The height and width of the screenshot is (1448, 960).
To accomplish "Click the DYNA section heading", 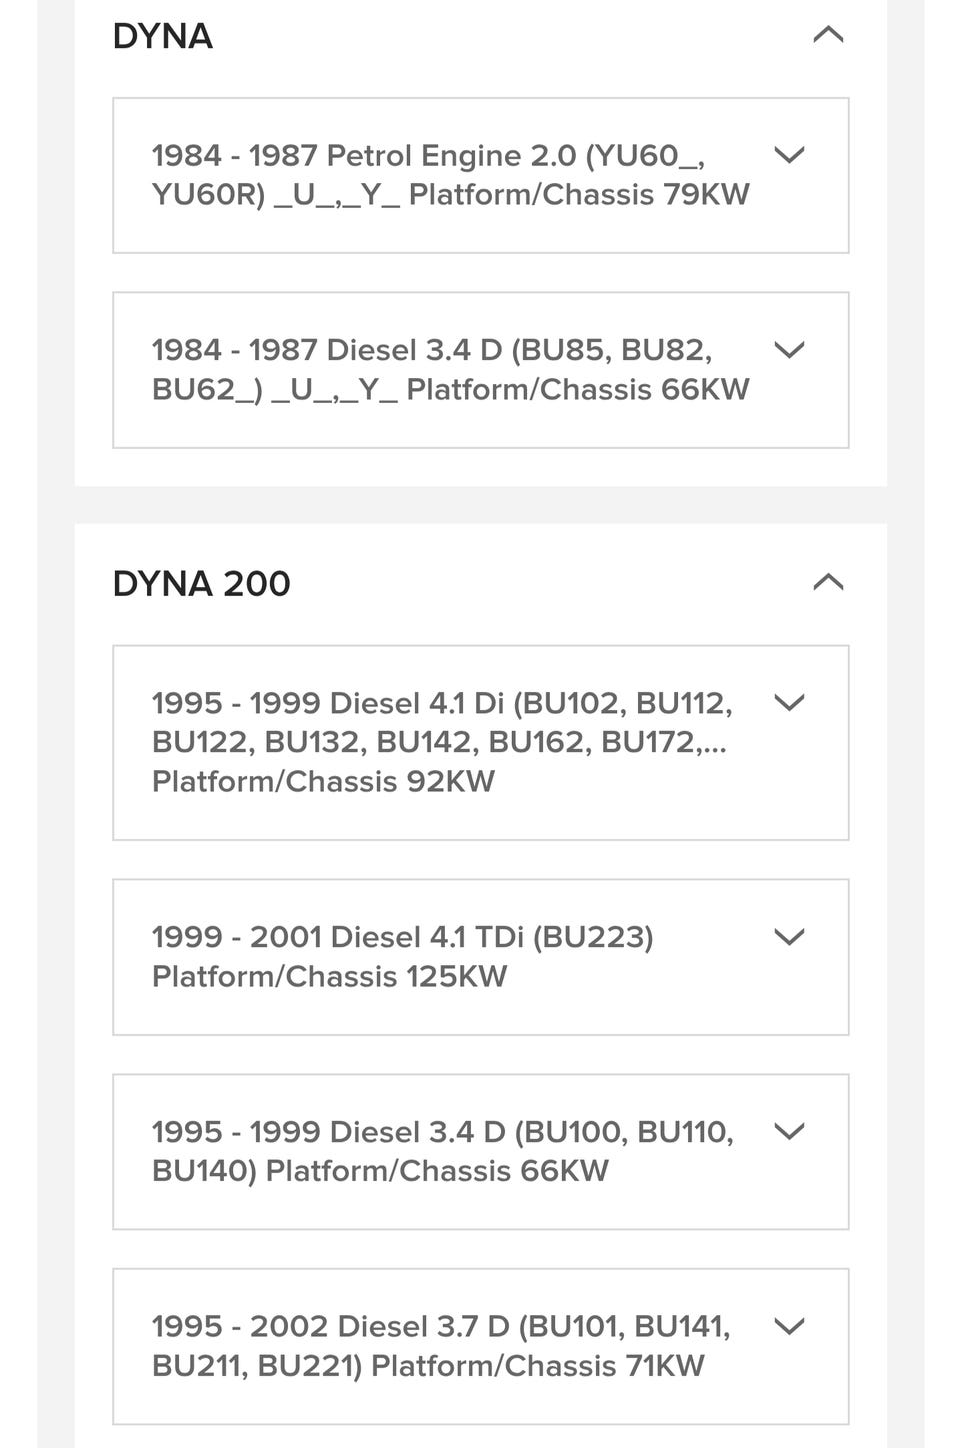I will tap(163, 36).
